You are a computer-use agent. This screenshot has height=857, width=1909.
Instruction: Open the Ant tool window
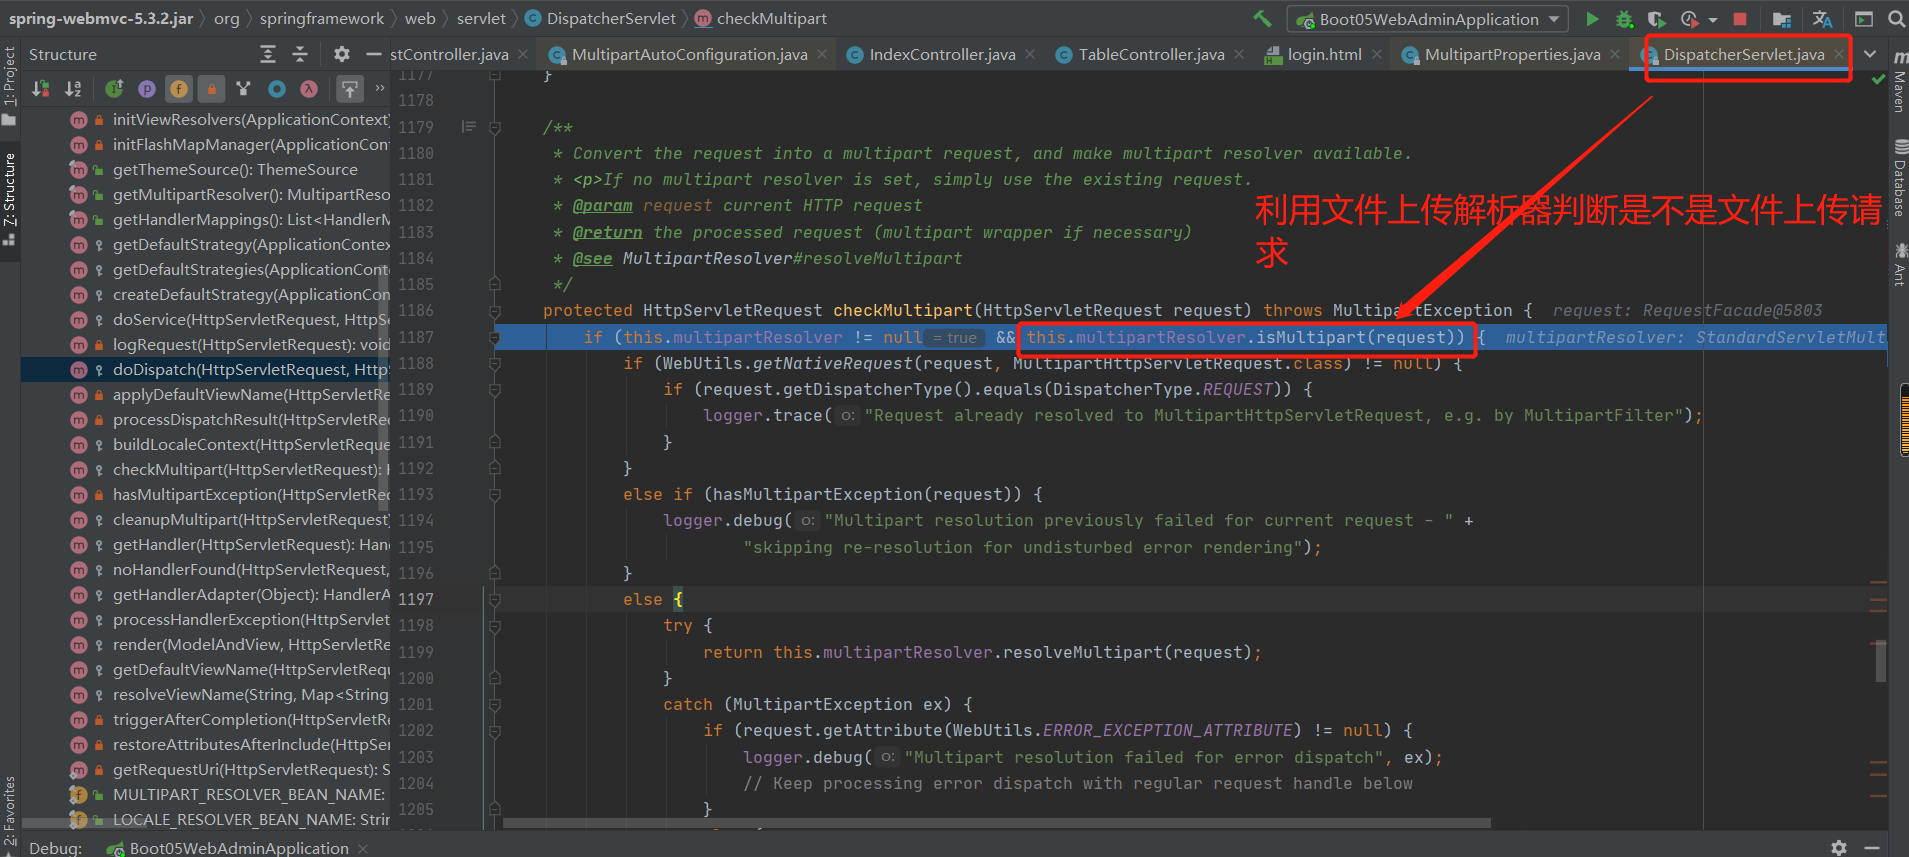[1899, 264]
